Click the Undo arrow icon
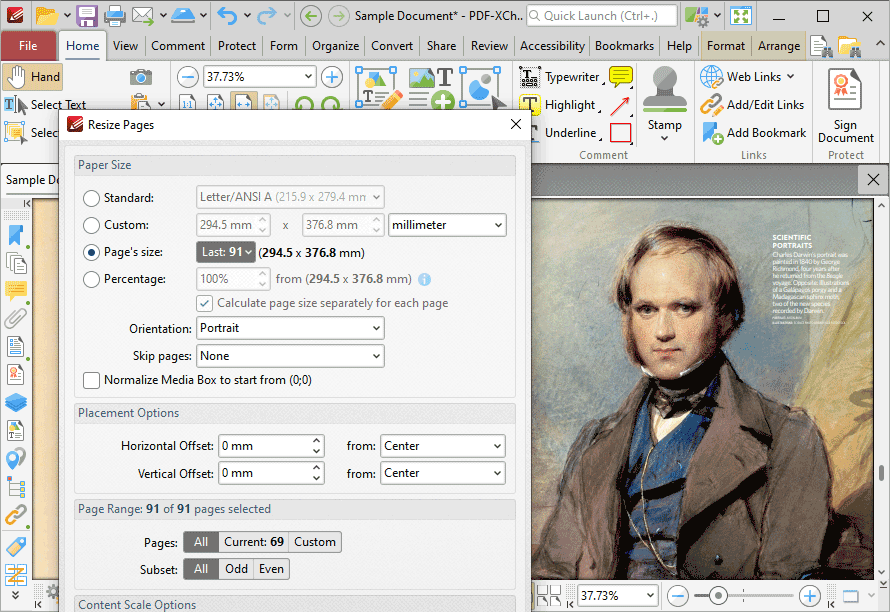 coord(227,16)
